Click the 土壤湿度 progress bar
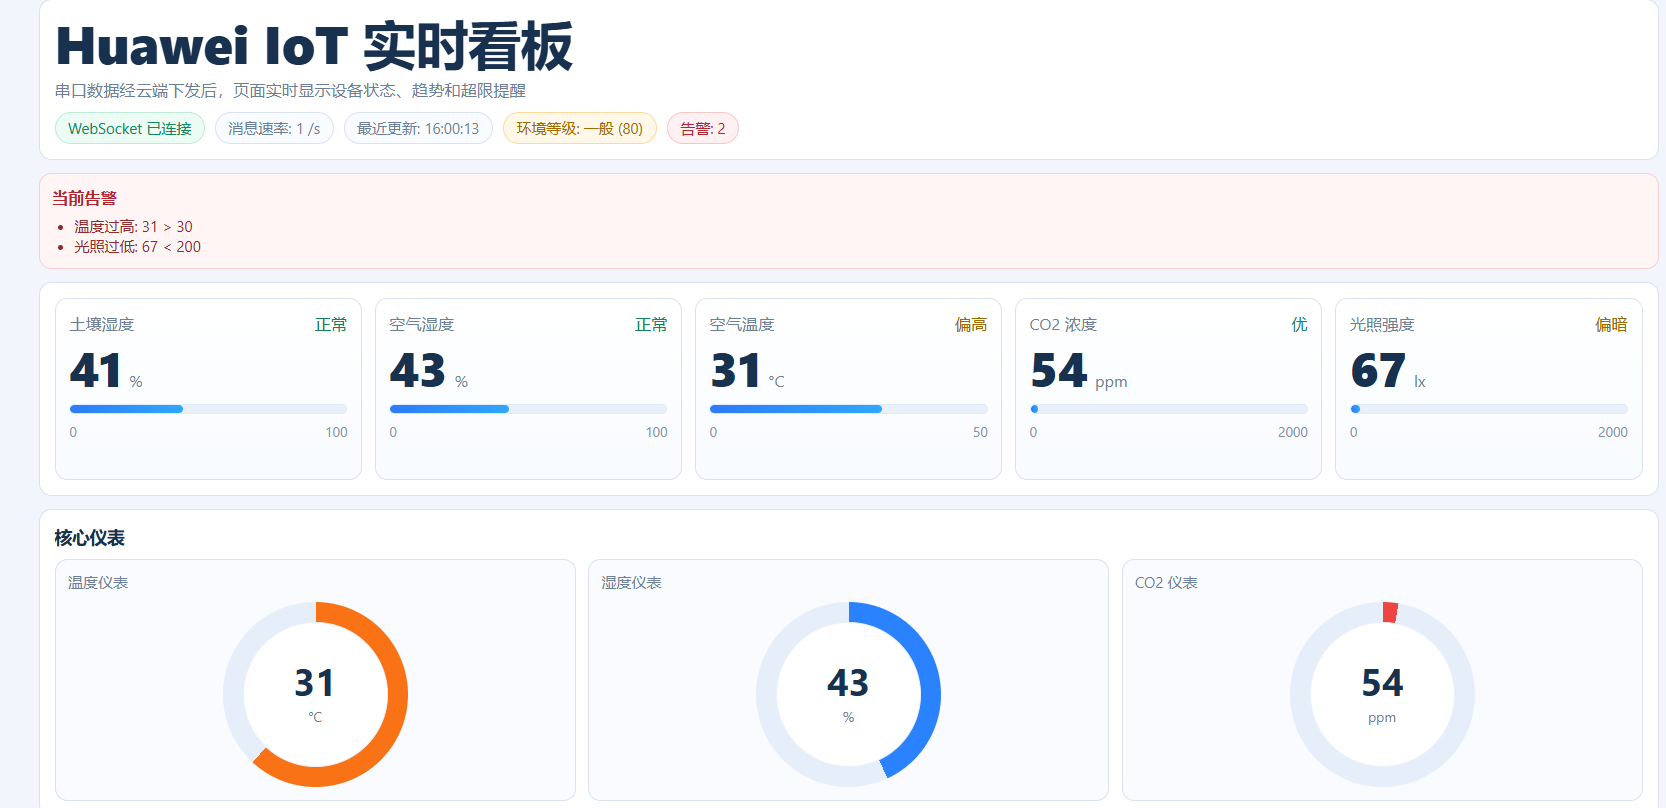1666x808 pixels. pyautogui.click(x=208, y=409)
